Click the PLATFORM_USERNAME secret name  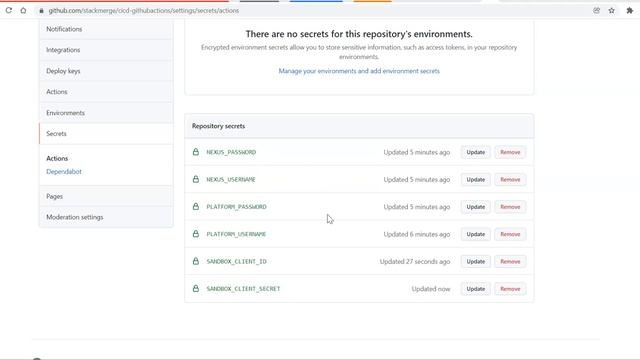tap(236, 234)
